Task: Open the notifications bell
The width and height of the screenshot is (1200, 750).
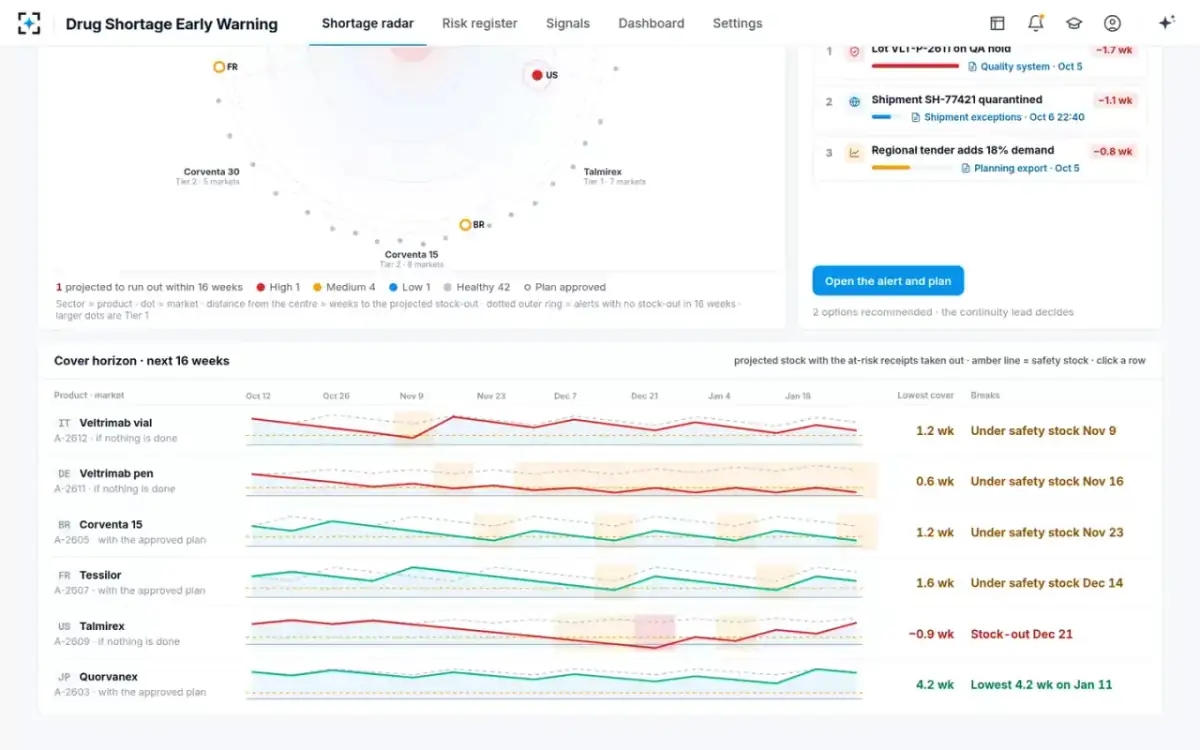Action: 1035,23
